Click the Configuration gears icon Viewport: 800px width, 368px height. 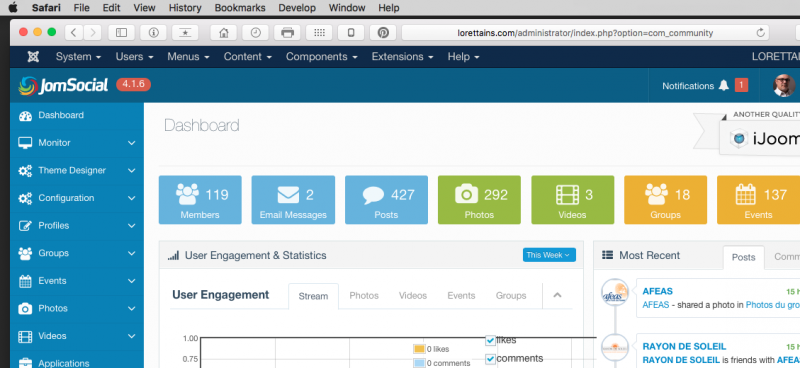[25, 198]
